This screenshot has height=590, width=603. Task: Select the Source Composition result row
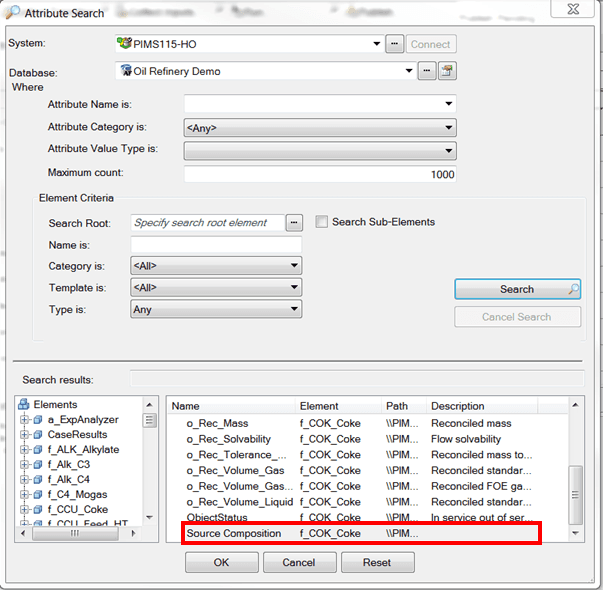point(361,533)
